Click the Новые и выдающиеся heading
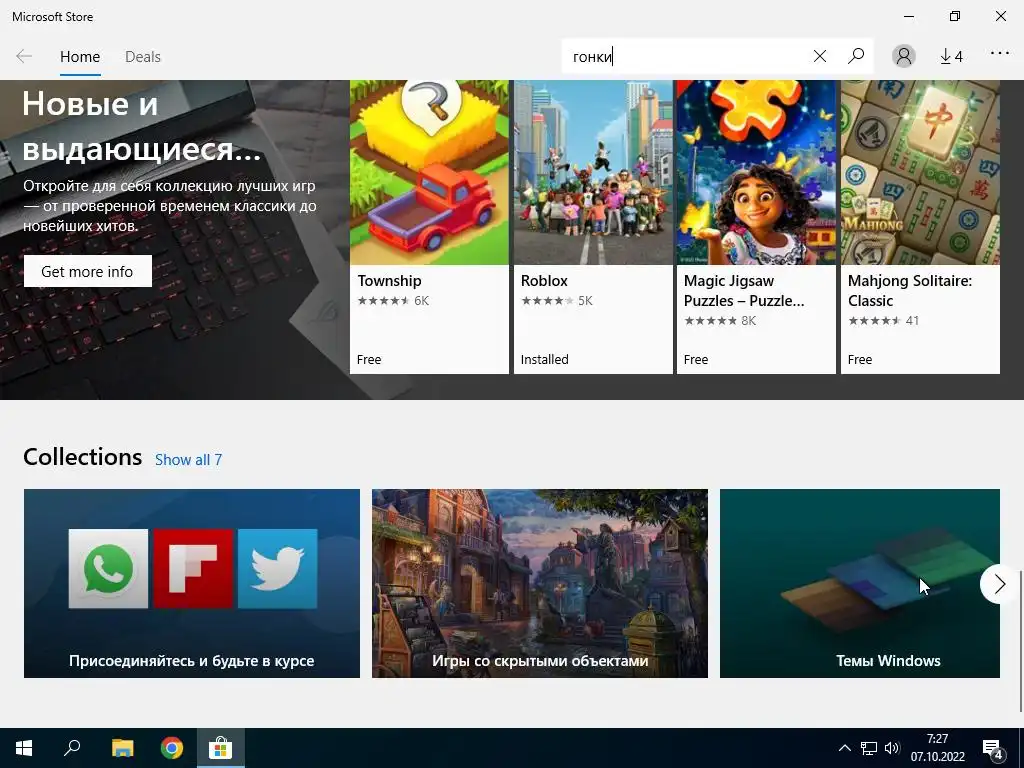 tap(142, 126)
